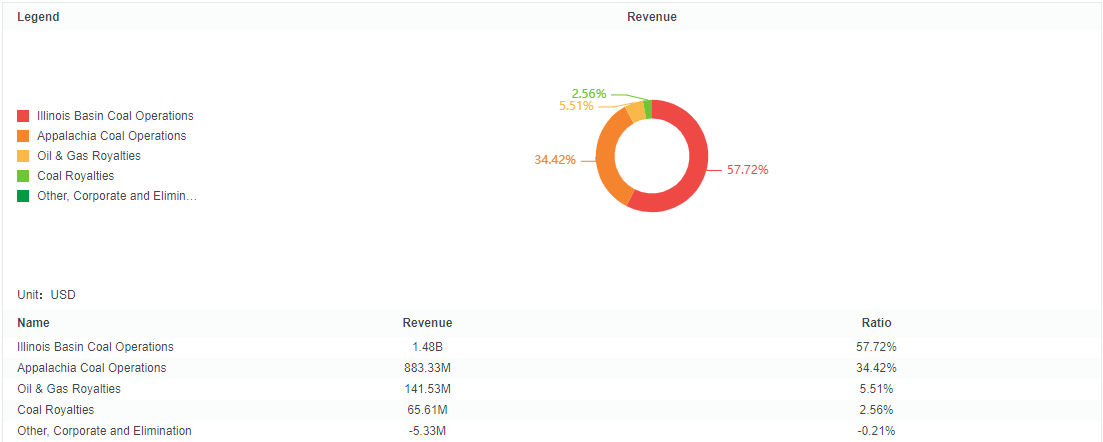Click the 5.51% ratio table cell
Screen dimensions: 1103x442
[876, 389]
